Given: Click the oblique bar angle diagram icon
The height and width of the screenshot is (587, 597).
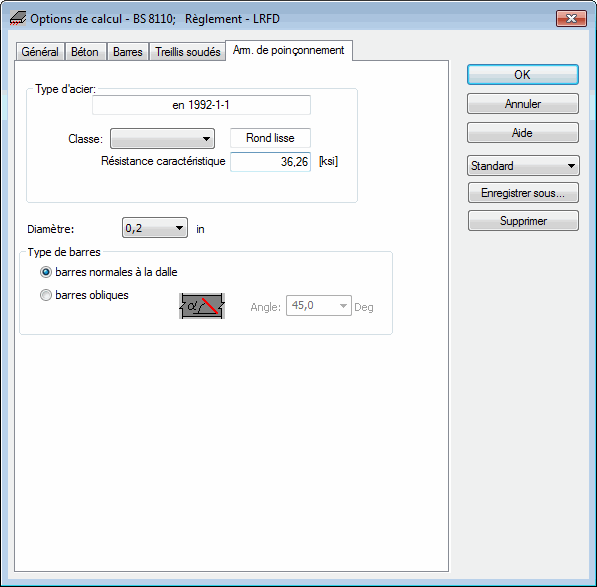Looking at the screenshot, I should (x=202, y=306).
